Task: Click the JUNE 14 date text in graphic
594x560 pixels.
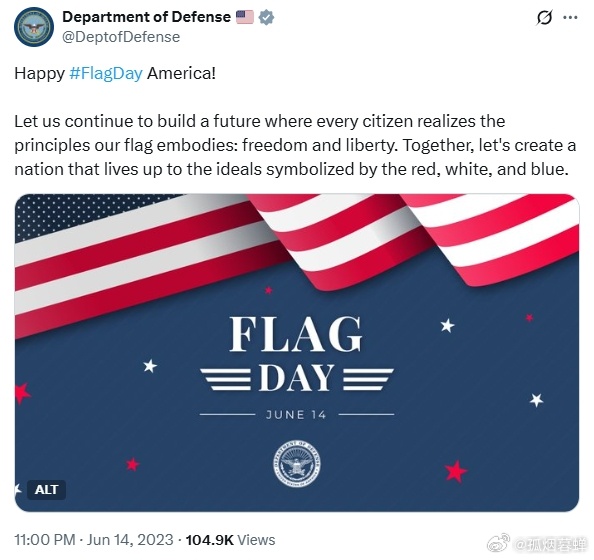Action: tap(296, 415)
